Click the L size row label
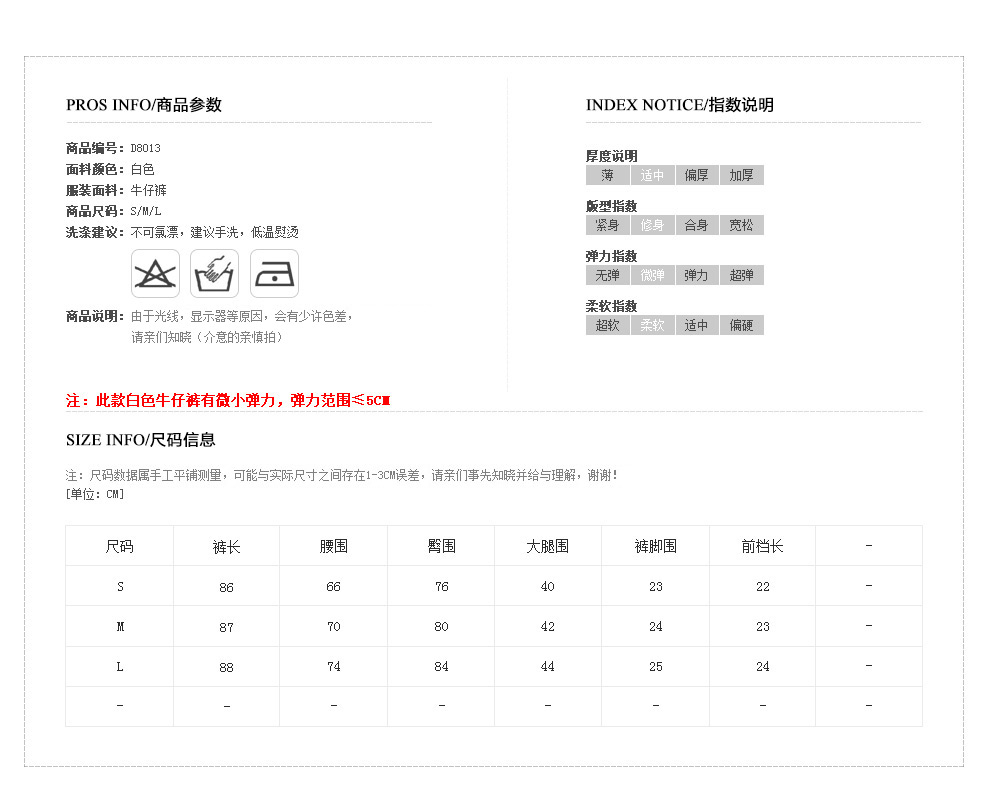The image size is (988, 808). click(120, 667)
